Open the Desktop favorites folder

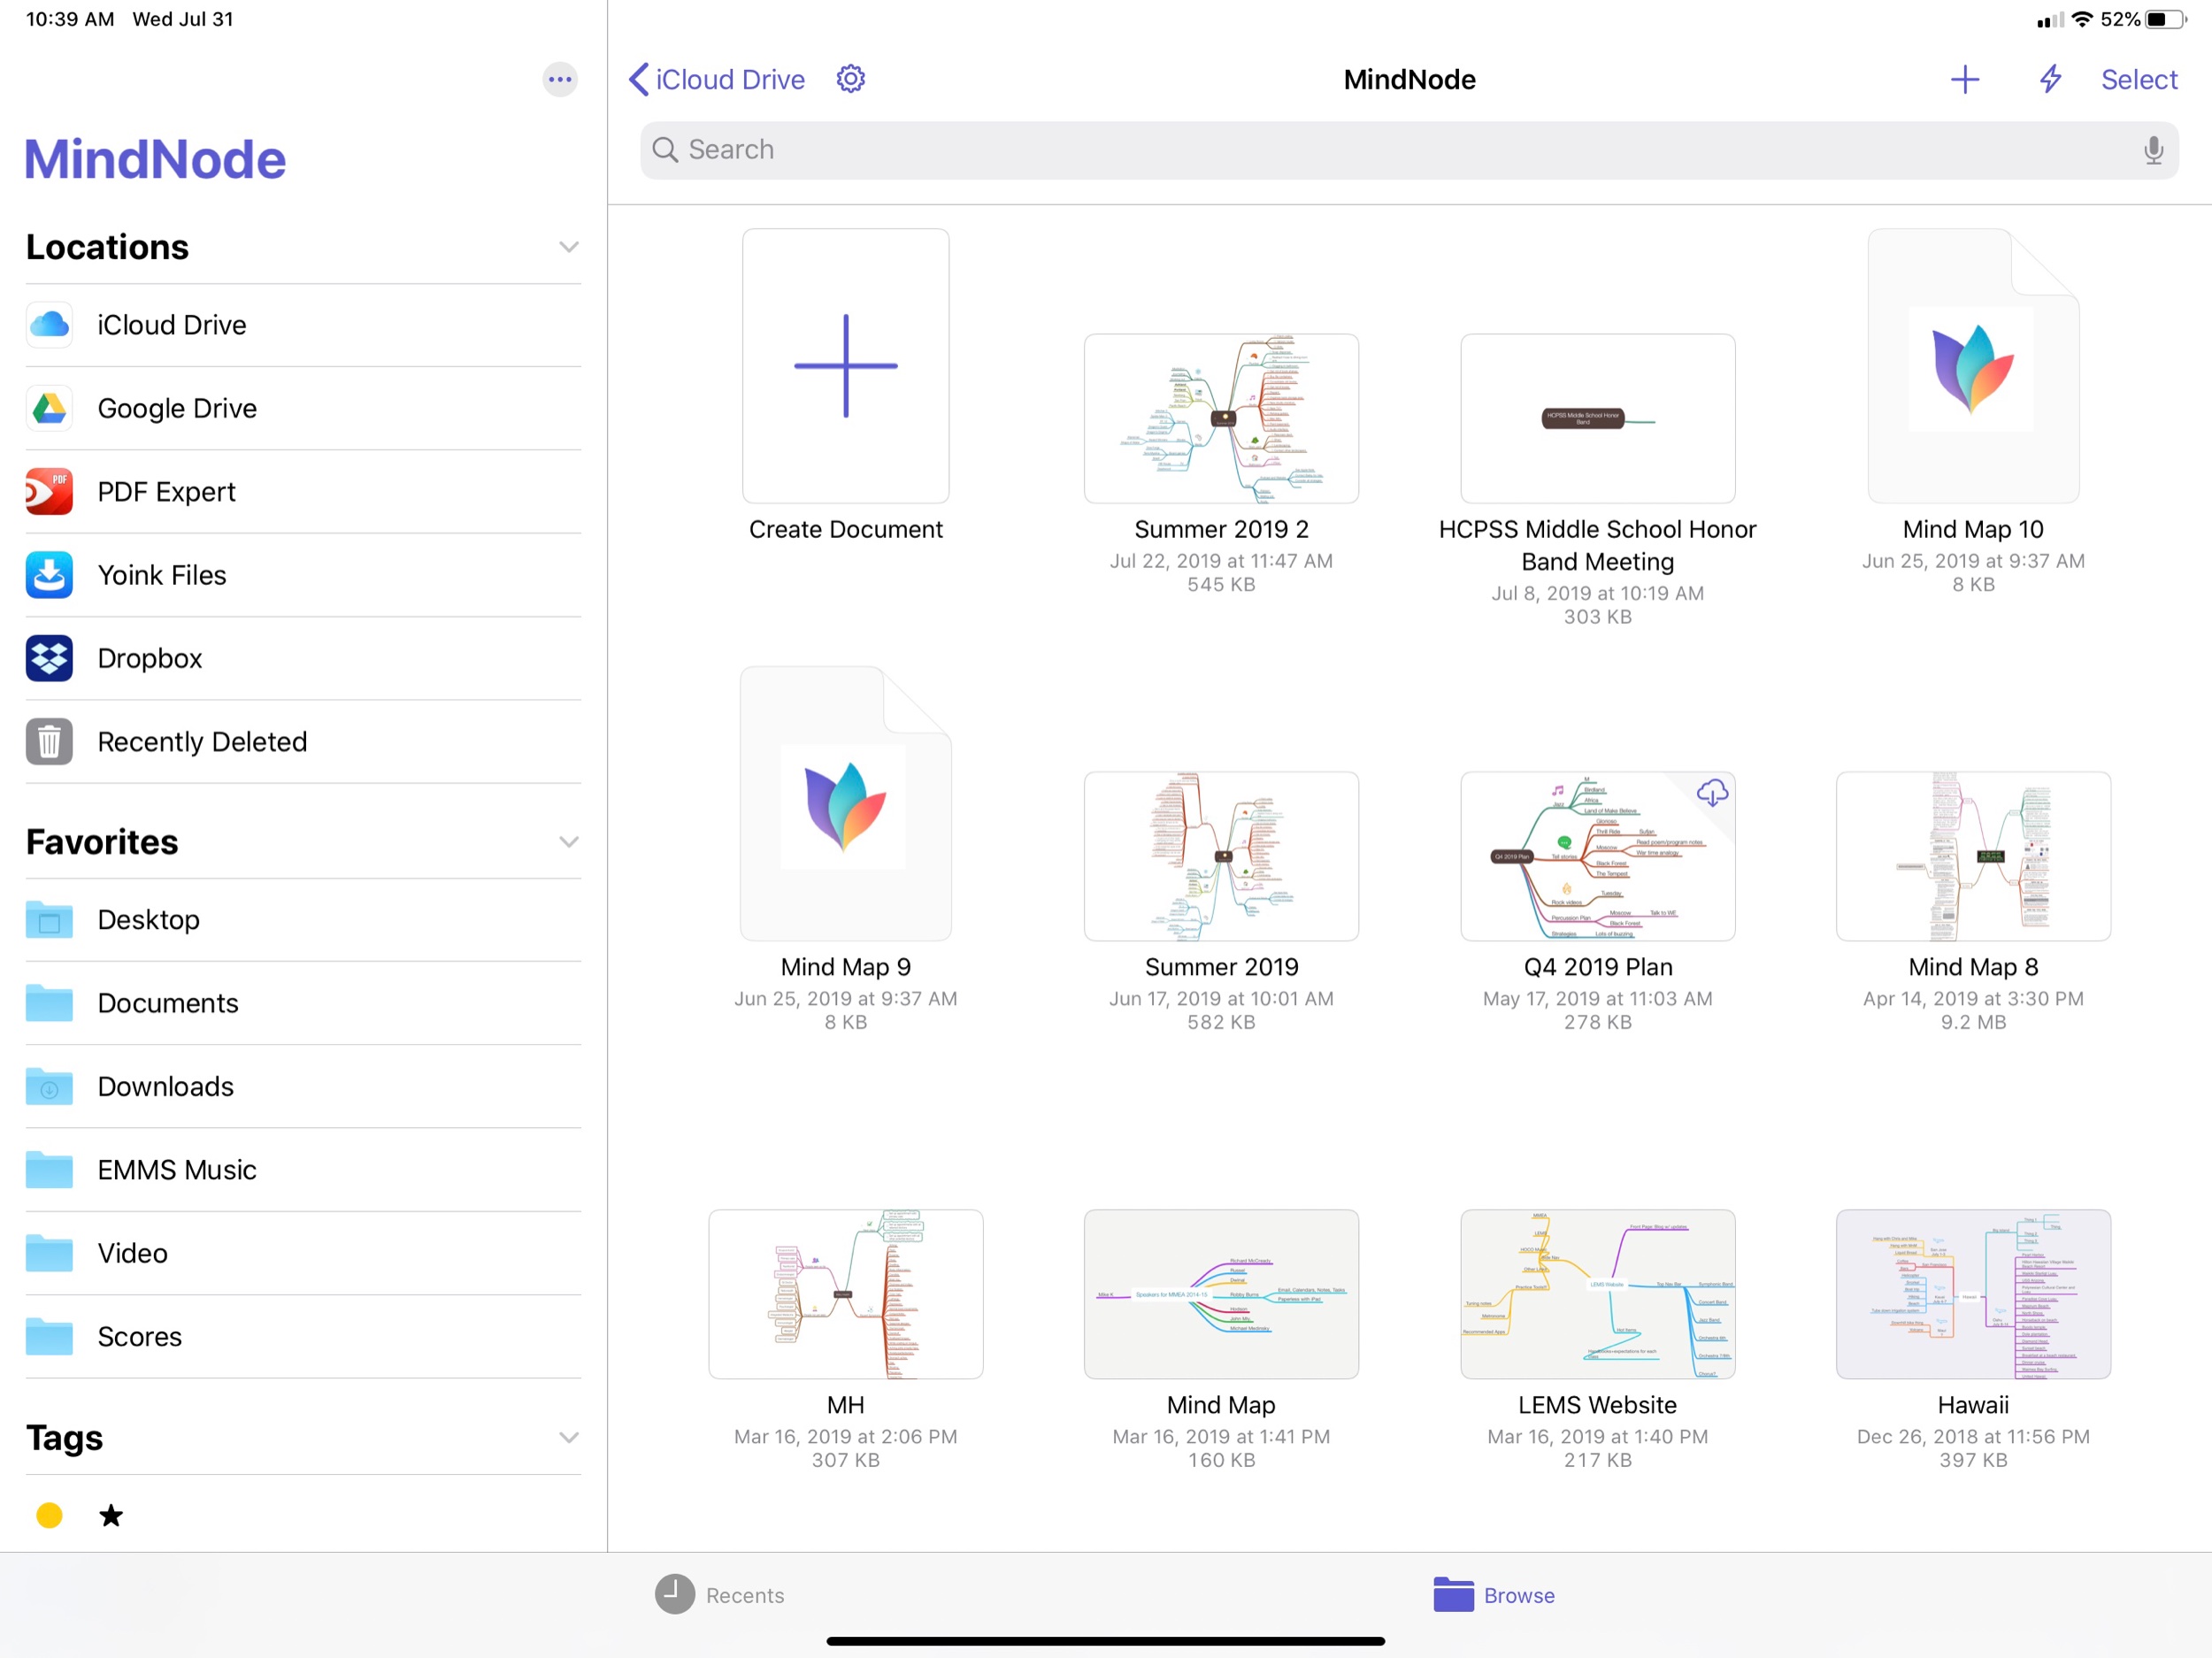click(x=303, y=920)
